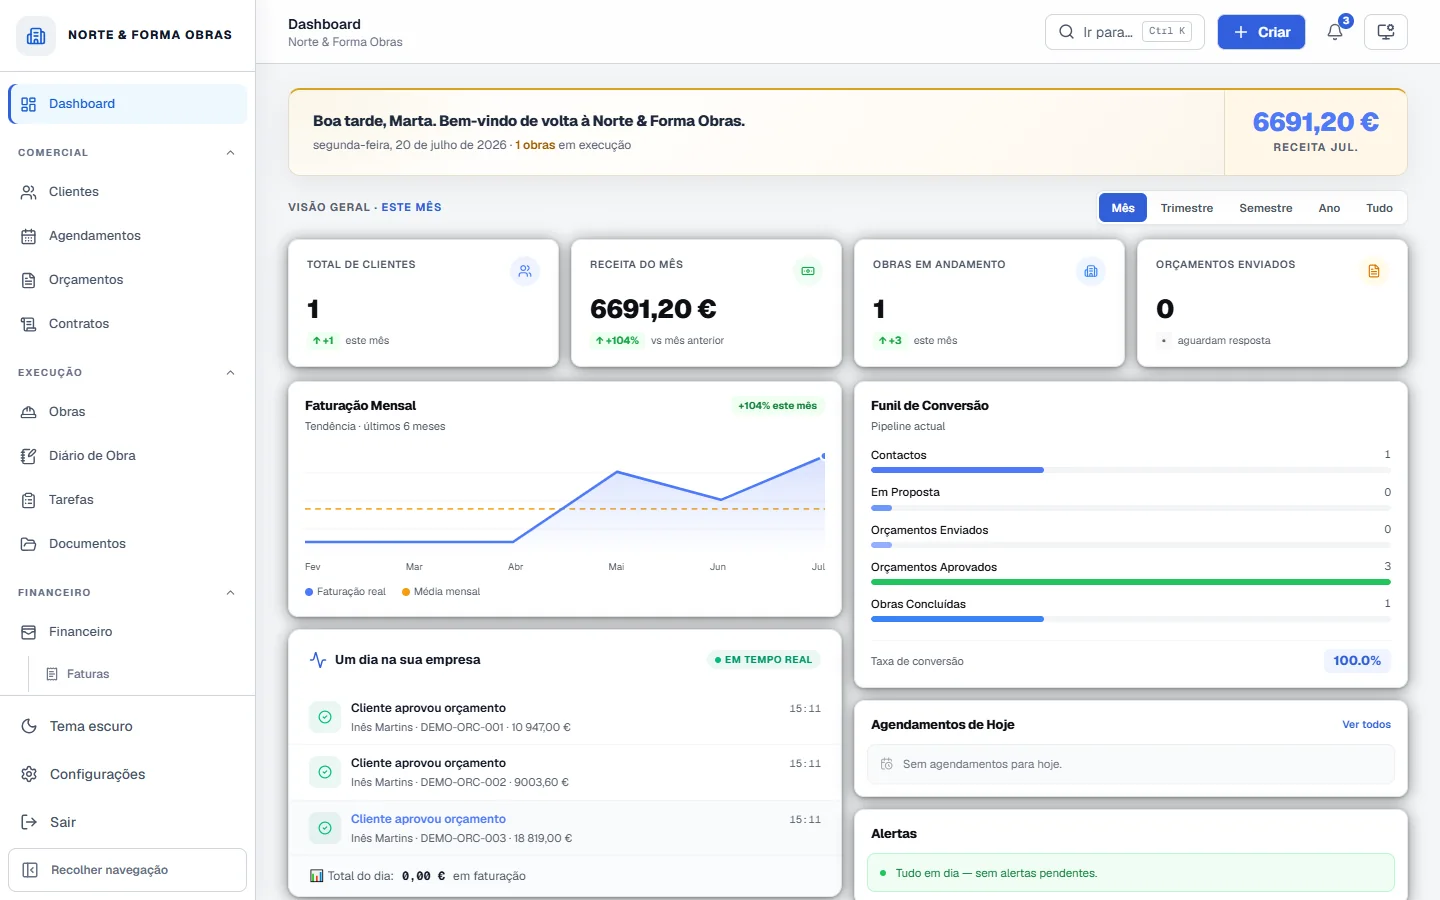
Task: Click the +1 este mês badge in clients card
Action: coord(323,341)
